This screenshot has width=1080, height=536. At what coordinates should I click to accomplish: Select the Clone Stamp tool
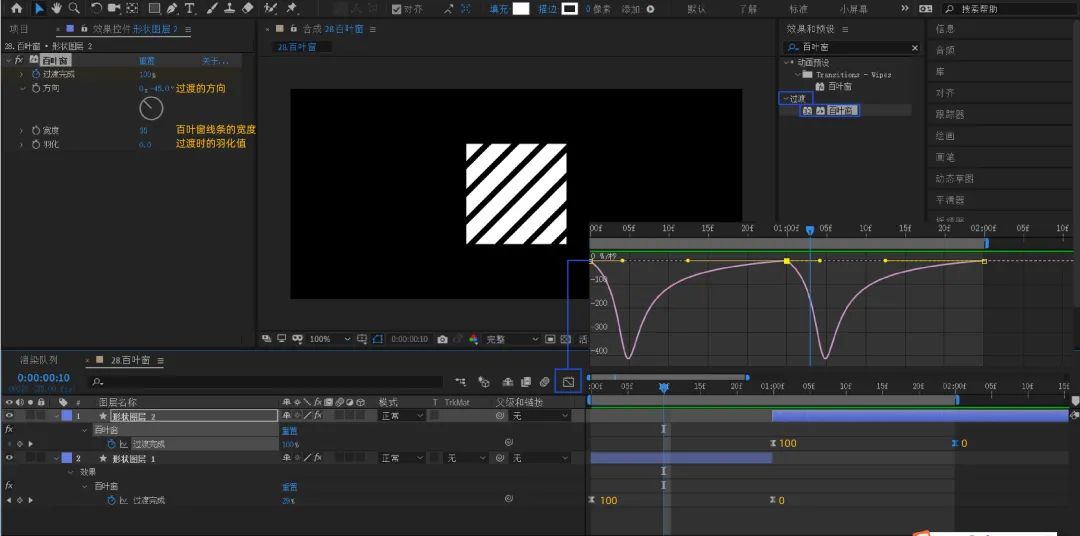click(231, 9)
